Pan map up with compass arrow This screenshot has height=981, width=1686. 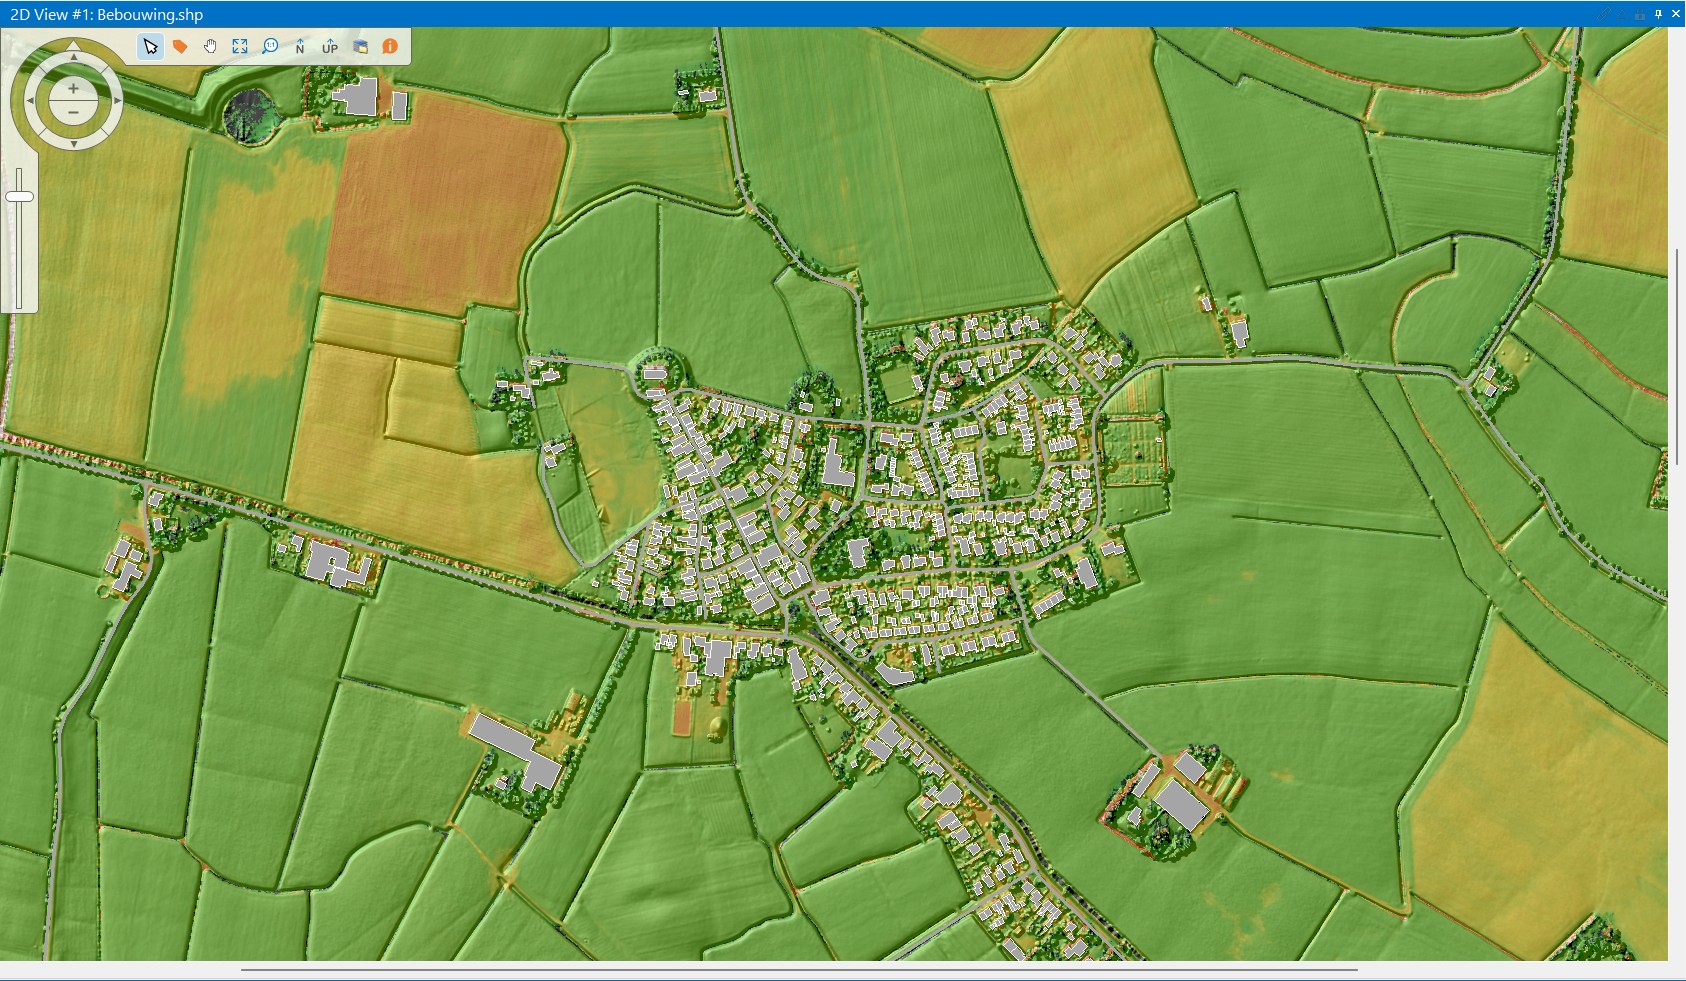73,56
